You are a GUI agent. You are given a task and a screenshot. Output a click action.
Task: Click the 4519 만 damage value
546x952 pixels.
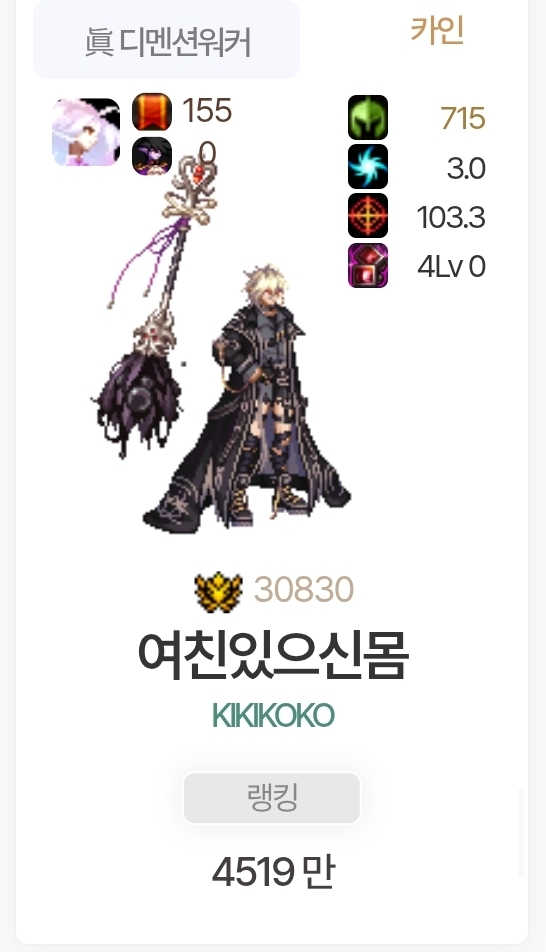(x=273, y=872)
